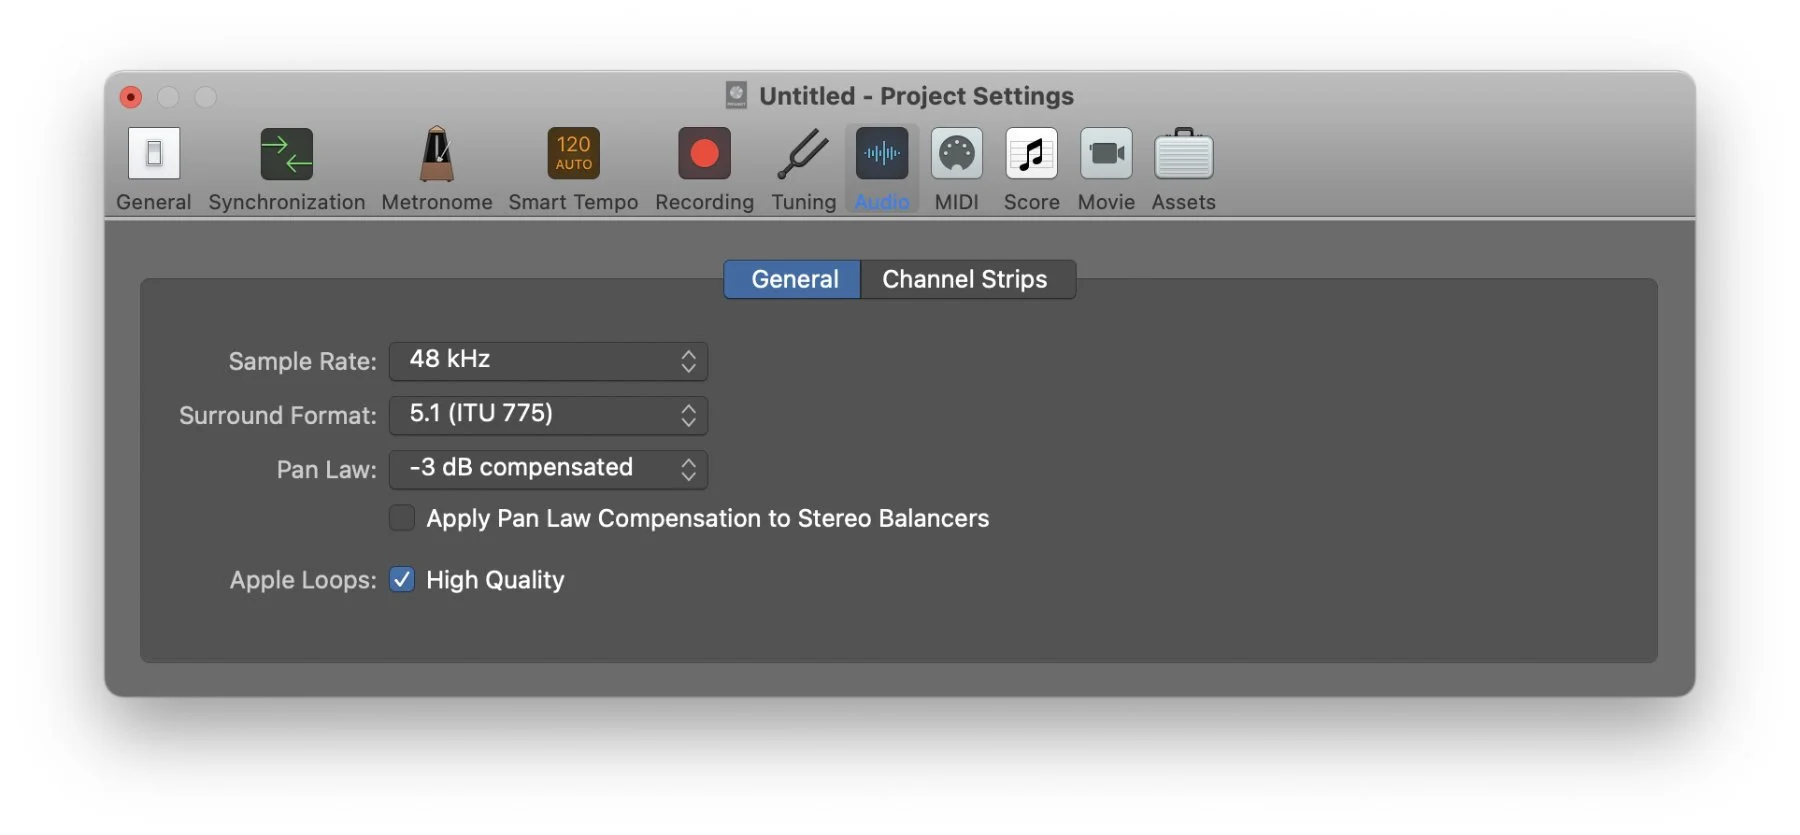Open the Assets settings pane
Image resolution: width=1800 pixels, height=835 pixels.
coord(1184,168)
